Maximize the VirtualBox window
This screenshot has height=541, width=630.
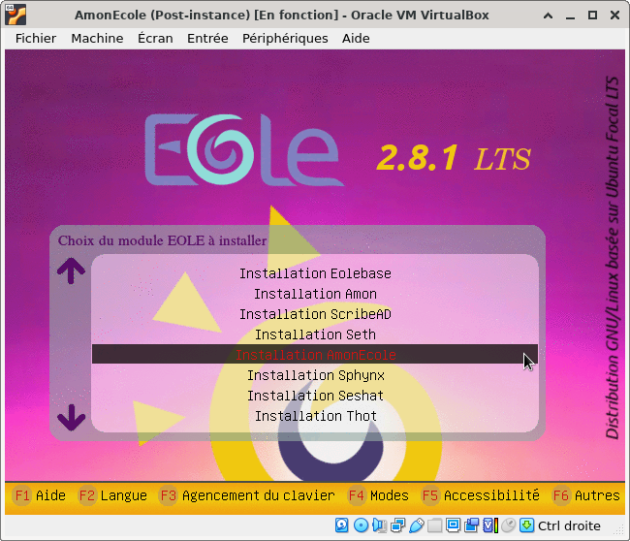coord(592,15)
